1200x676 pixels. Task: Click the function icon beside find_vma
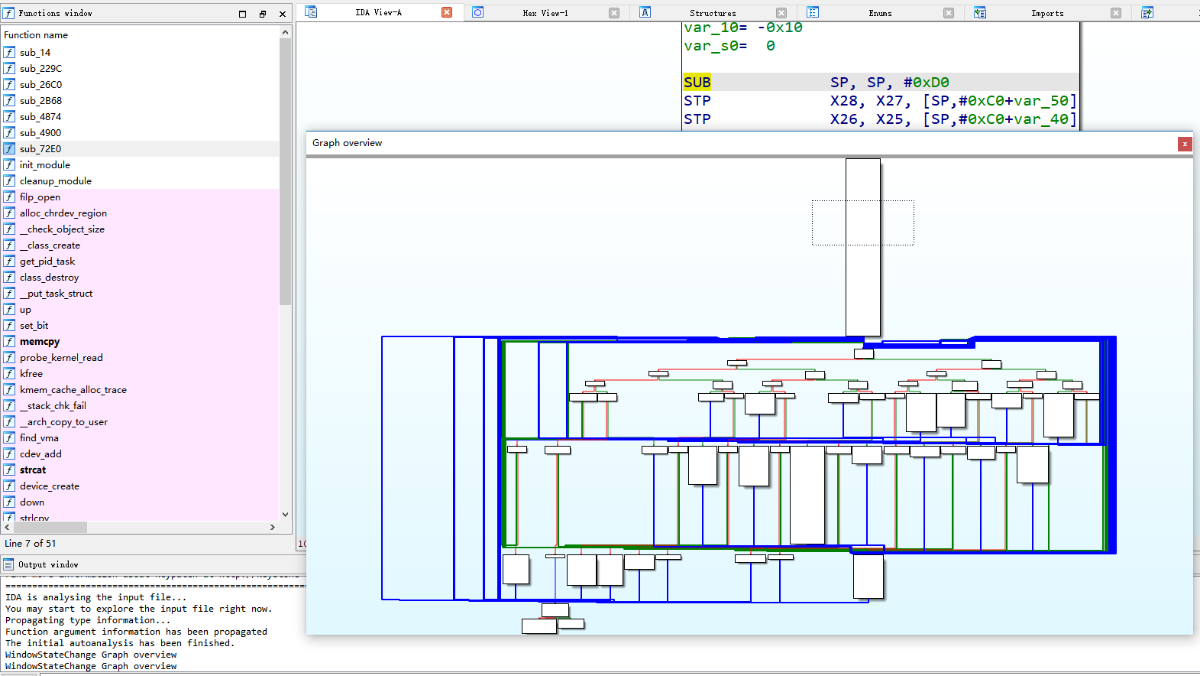(9, 438)
